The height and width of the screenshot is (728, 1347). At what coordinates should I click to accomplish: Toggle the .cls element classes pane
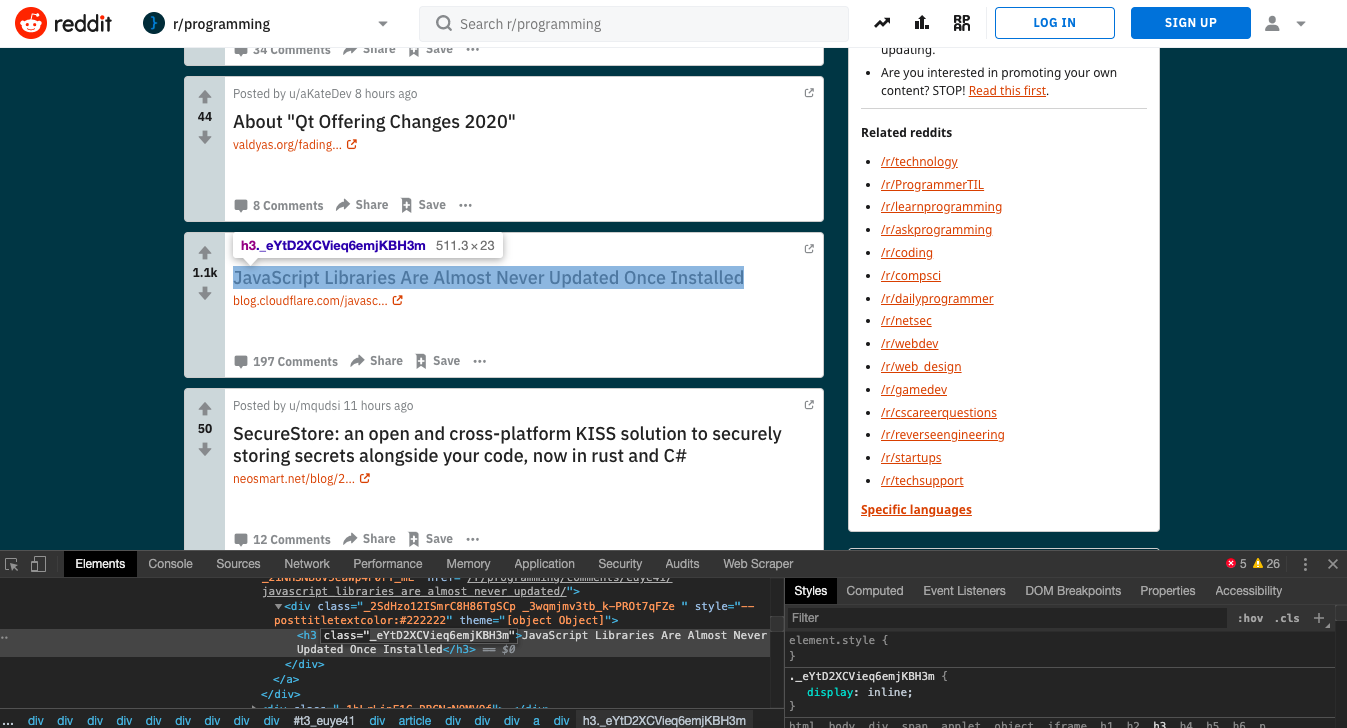1287,617
